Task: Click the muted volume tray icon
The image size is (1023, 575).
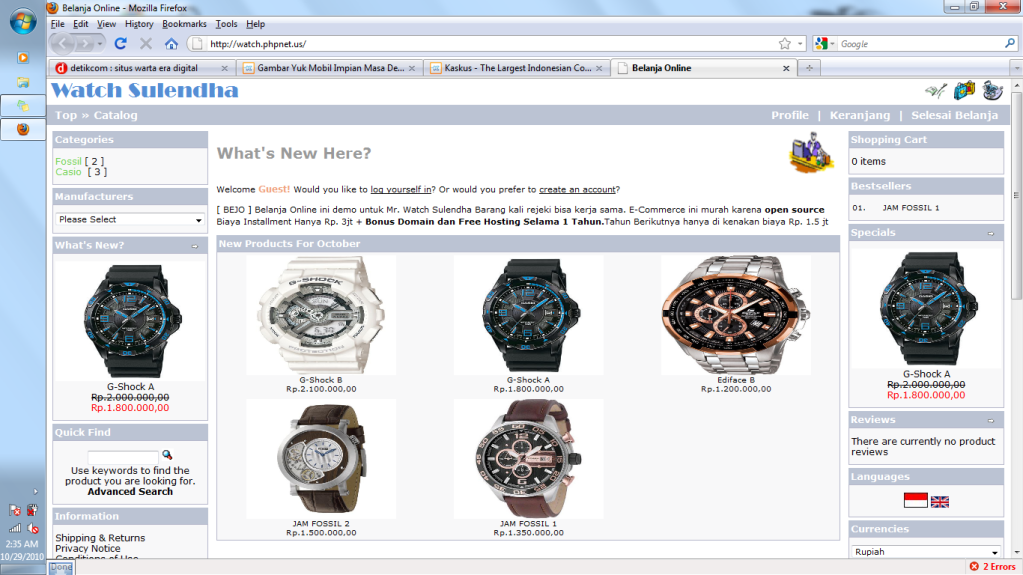Action: tap(32, 528)
